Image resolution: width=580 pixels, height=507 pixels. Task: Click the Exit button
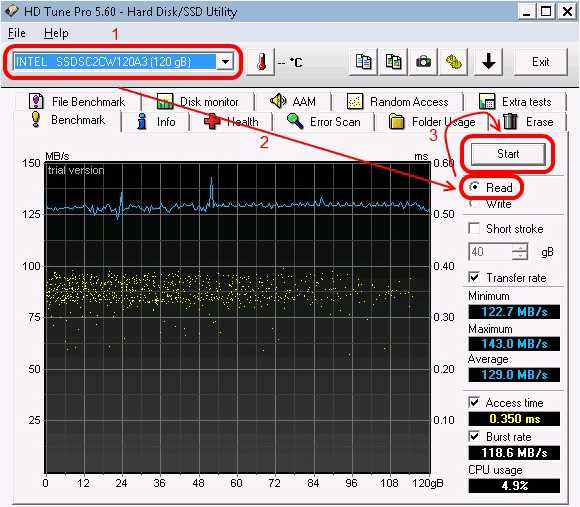click(540, 62)
